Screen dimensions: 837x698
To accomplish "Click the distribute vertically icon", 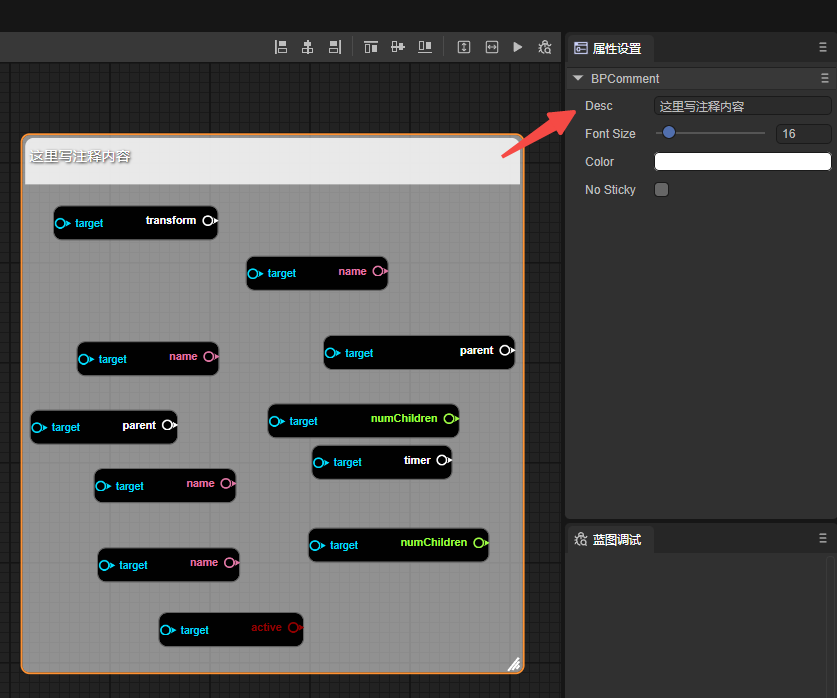I will [464, 47].
